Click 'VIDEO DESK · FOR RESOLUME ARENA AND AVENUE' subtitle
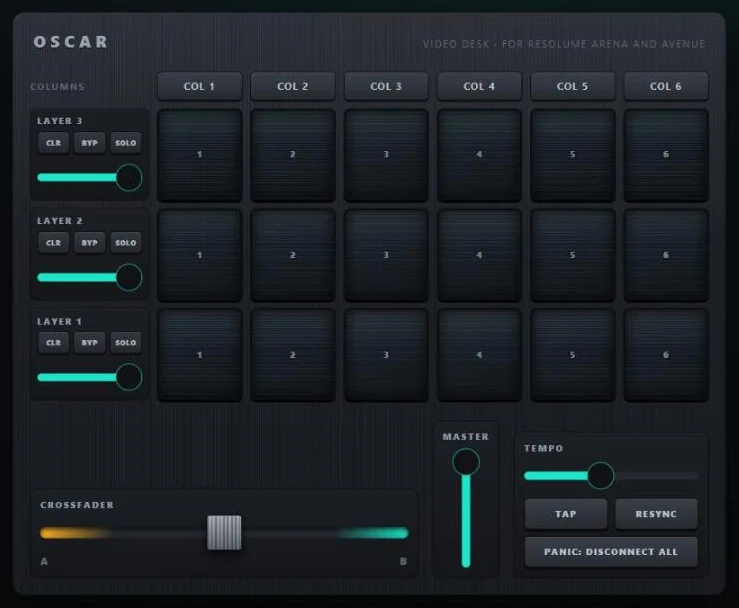This screenshot has height=608, width=739. pos(564,44)
